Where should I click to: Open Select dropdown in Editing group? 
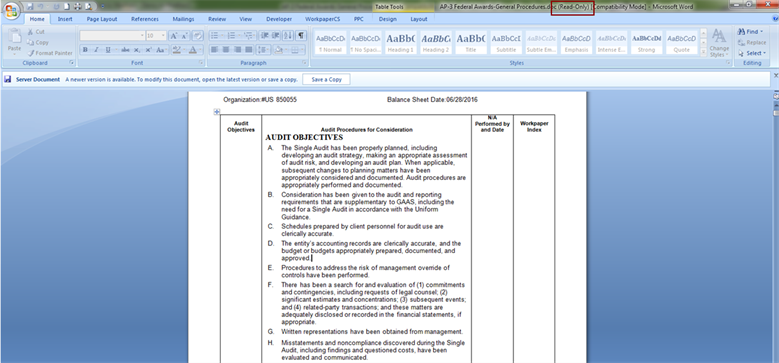752,53
